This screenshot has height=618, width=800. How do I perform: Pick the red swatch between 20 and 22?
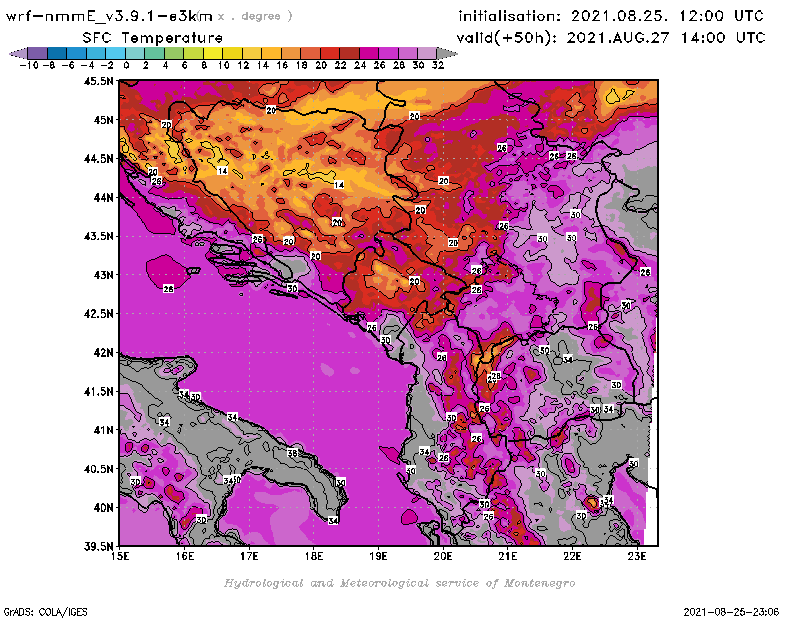tap(330, 53)
